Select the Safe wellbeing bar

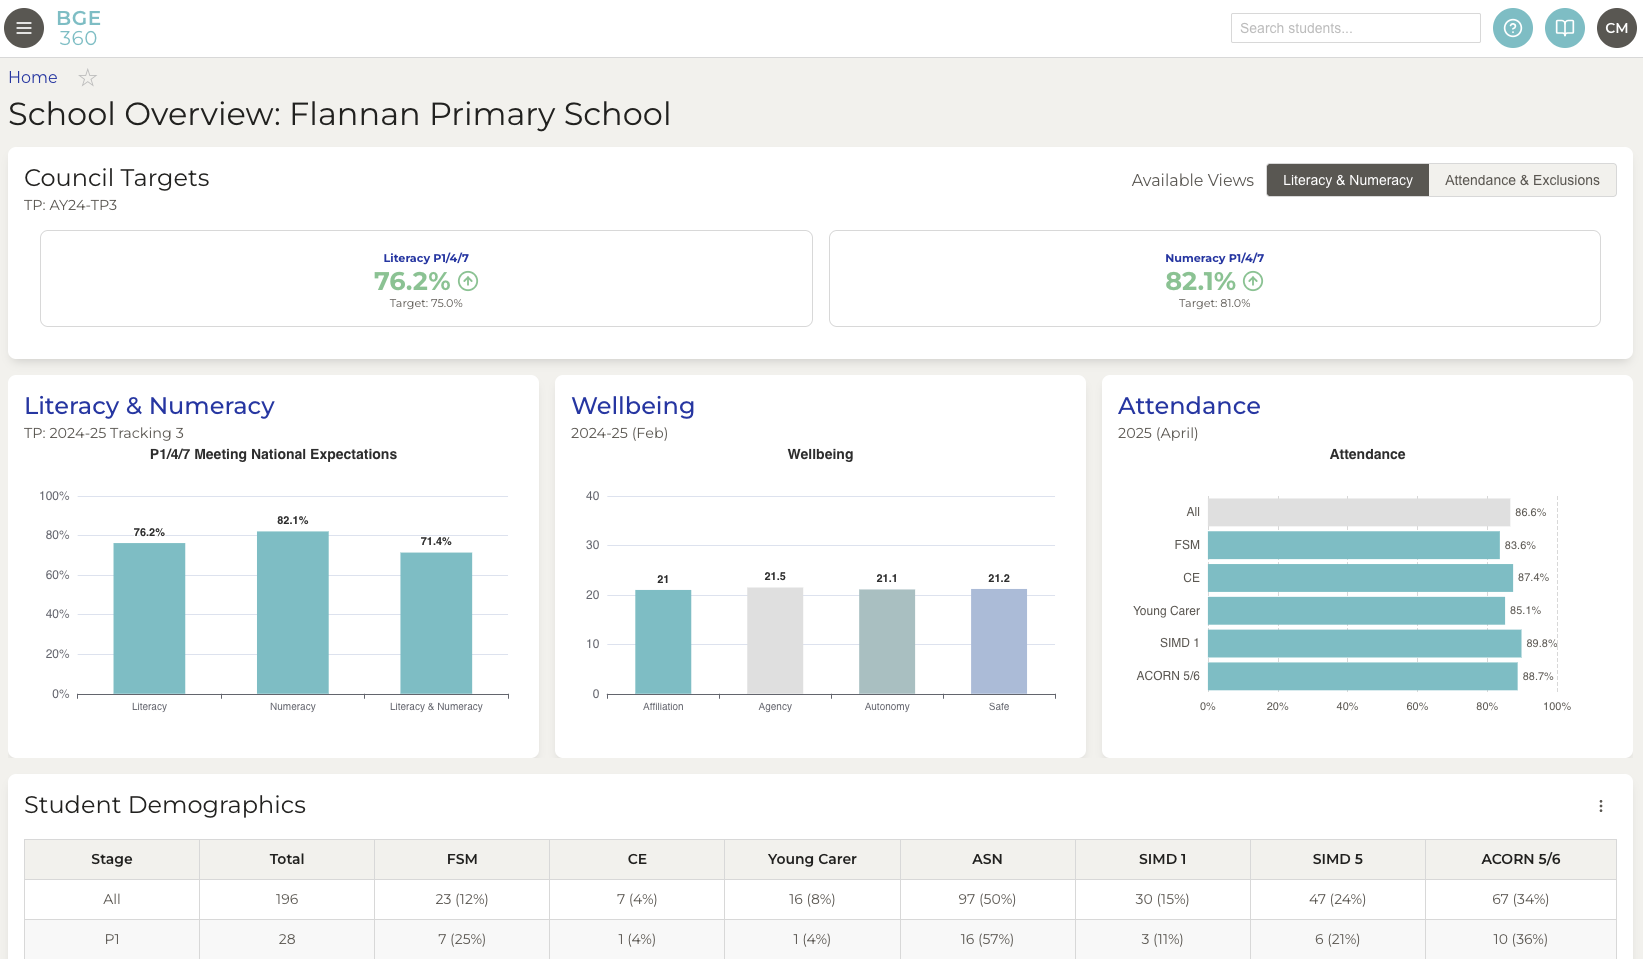999,641
